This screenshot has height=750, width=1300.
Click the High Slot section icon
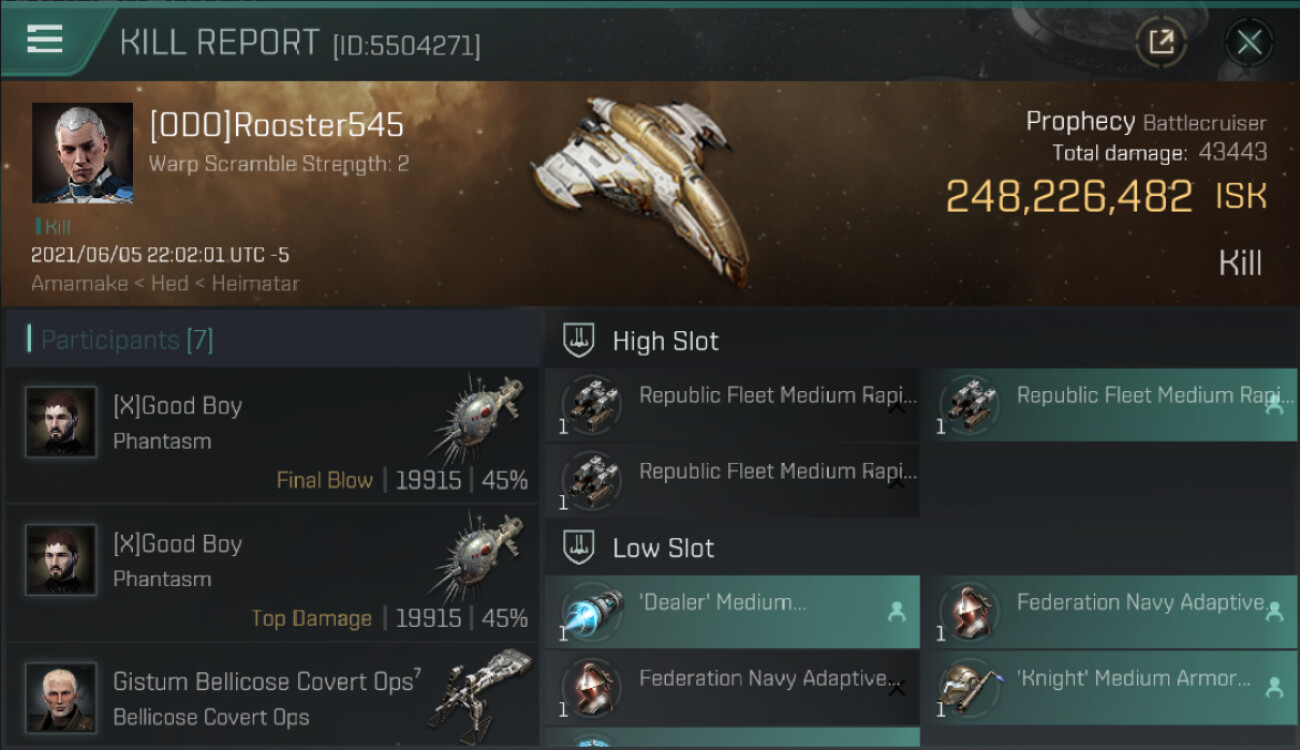(579, 341)
